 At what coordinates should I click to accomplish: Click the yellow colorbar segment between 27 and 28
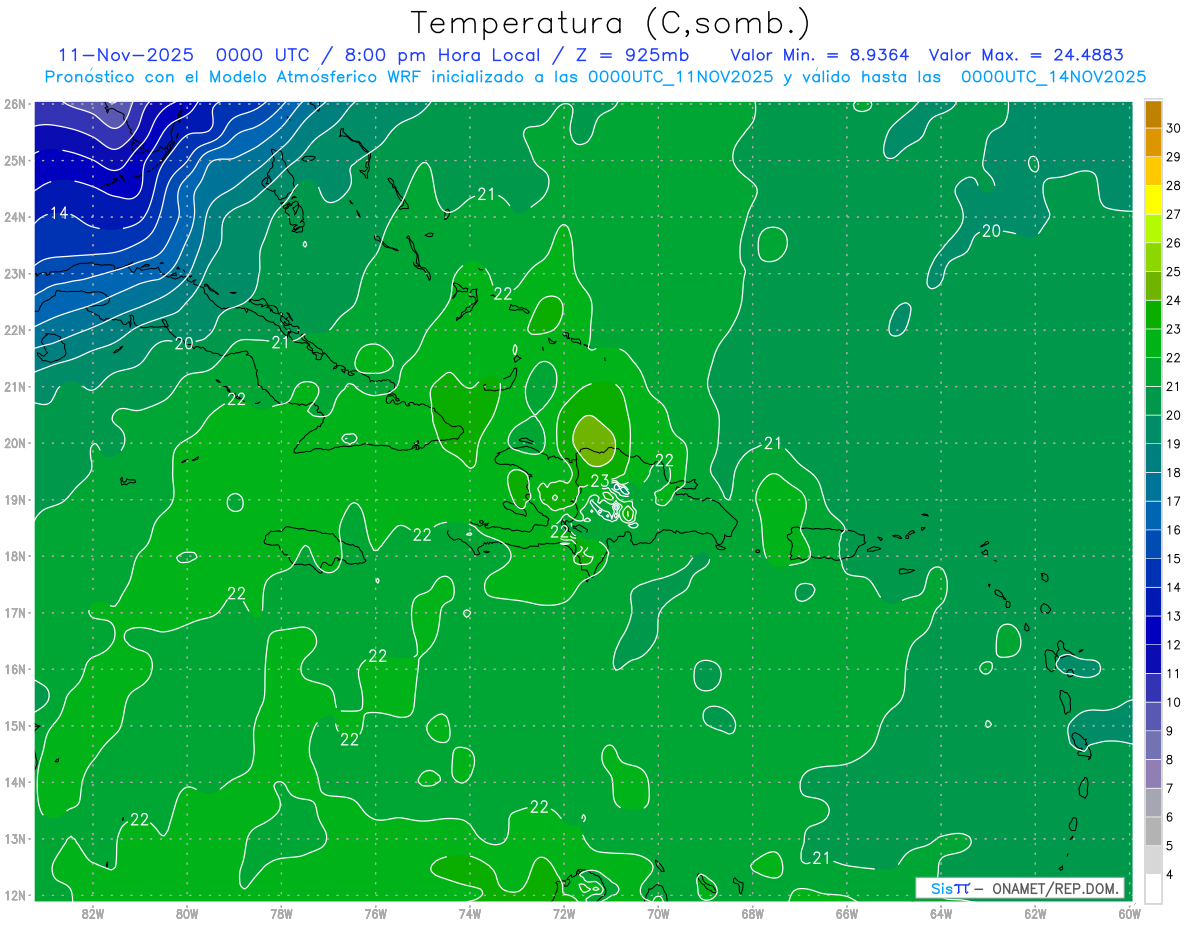[x=1153, y=200]
